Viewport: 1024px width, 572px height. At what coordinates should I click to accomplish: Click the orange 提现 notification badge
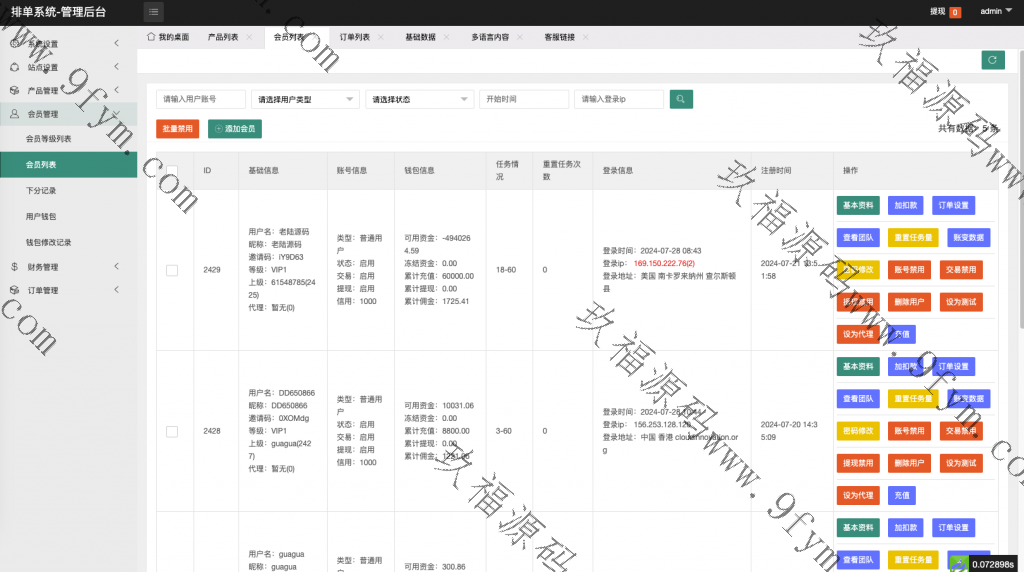(x=955, y=12)
